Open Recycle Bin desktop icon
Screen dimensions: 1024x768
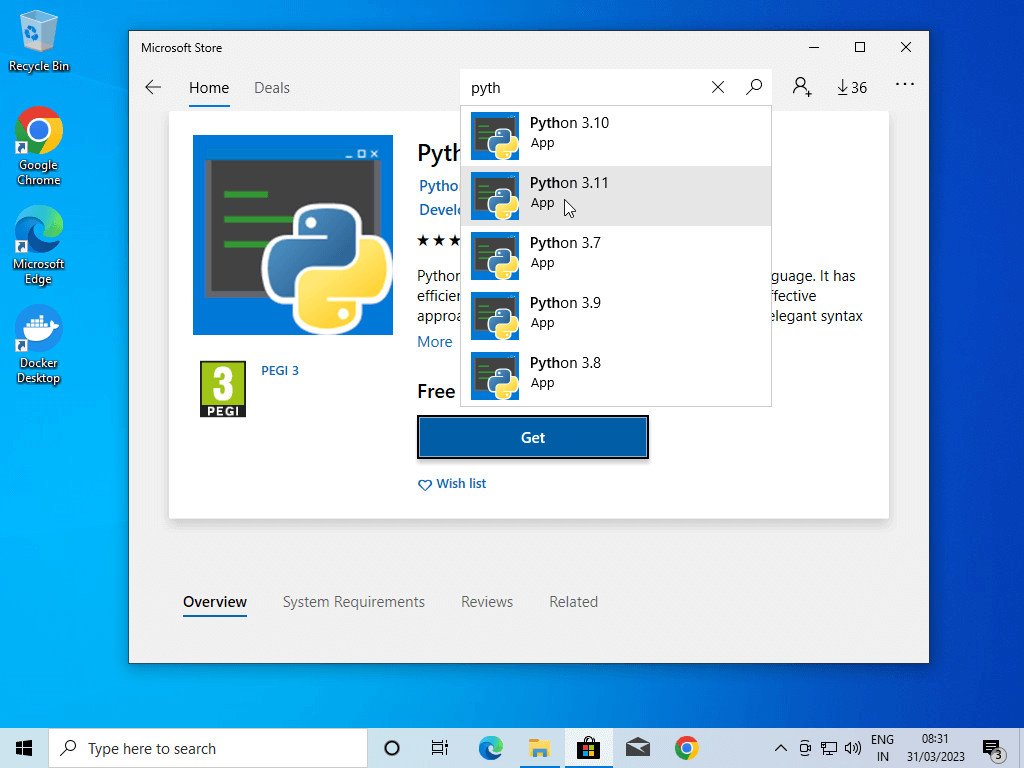[39, 40]
